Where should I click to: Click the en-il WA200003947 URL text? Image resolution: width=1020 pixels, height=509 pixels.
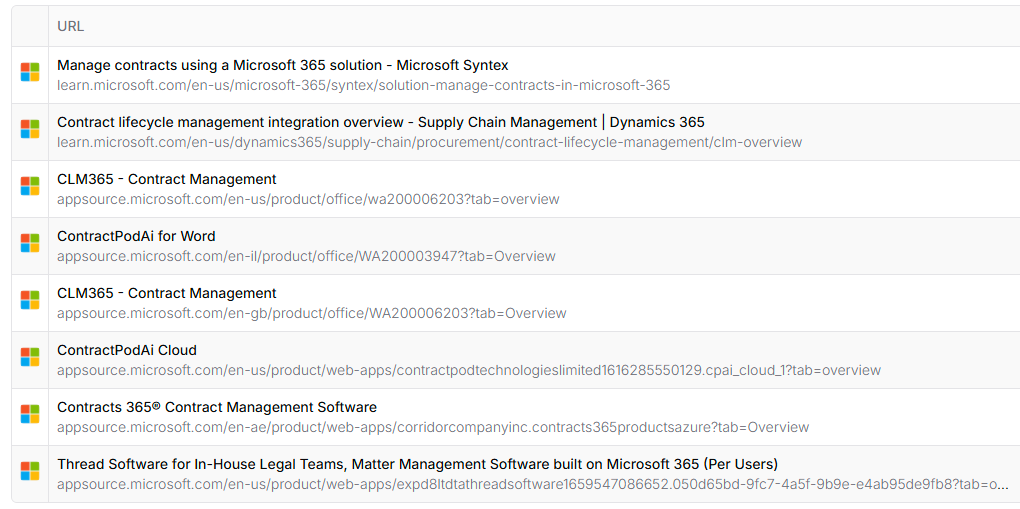click(306, 256)
